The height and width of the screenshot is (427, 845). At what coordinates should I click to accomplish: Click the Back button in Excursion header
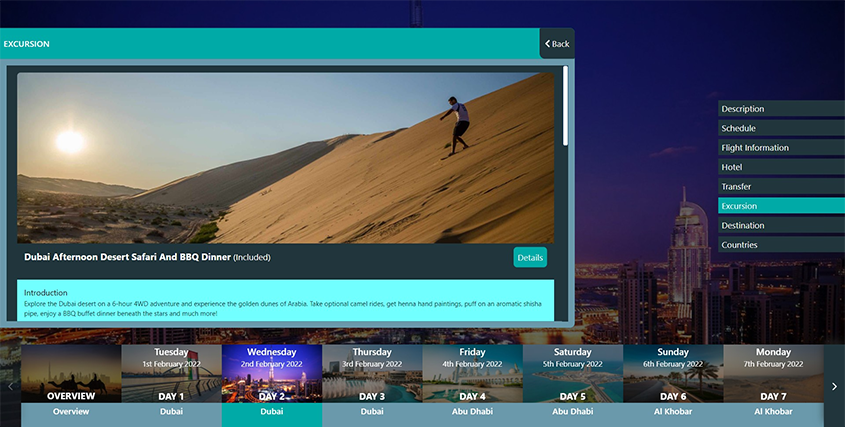coord(557,44)
